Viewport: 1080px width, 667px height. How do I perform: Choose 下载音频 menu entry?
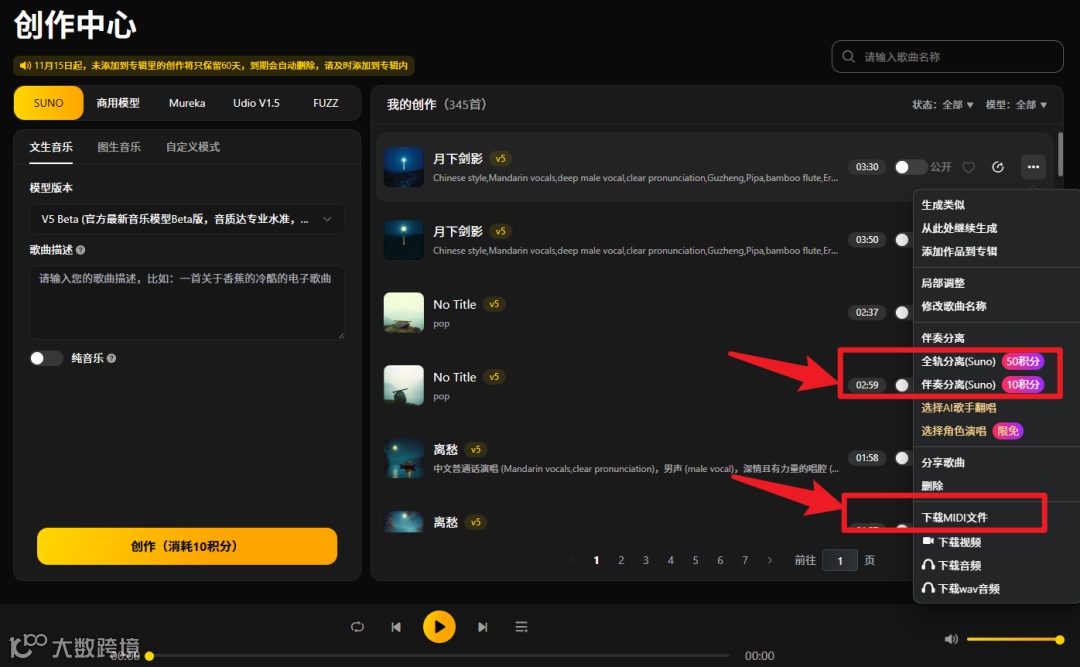pyautogui.click(x=952, y=566)
